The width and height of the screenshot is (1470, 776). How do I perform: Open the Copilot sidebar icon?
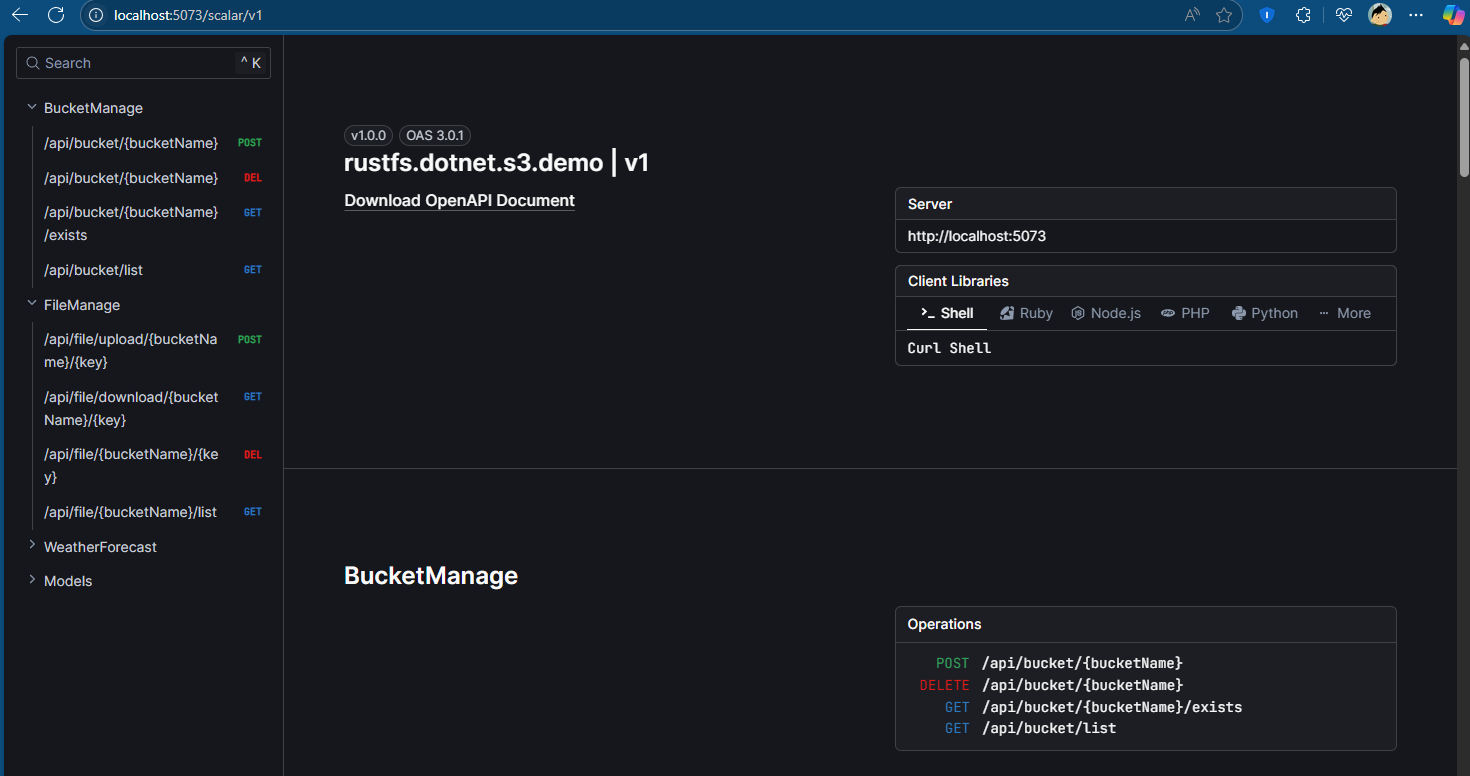pyautogui.click(x=1453, y=15)
